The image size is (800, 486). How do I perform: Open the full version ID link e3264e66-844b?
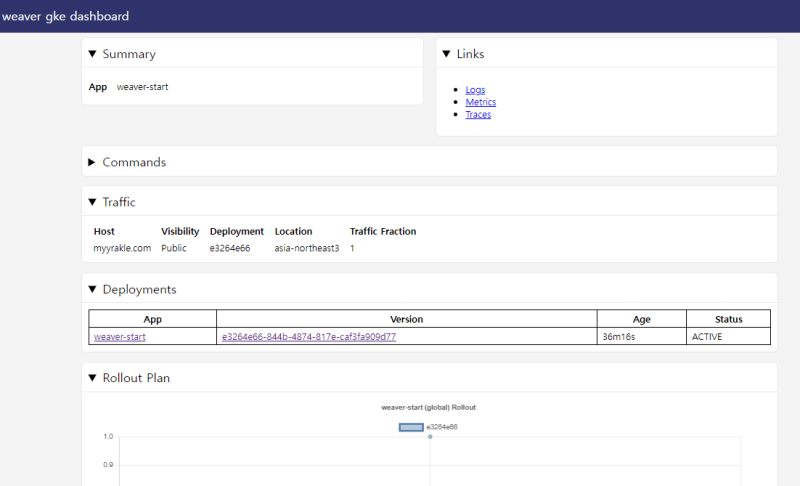pos(309,337)
